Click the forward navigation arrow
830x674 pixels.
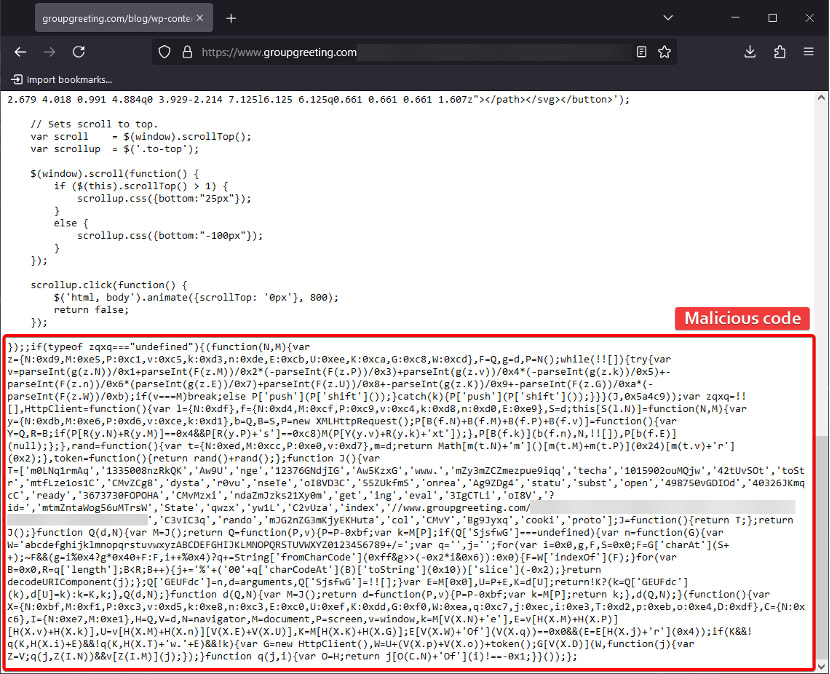click(x=49, y=52)
